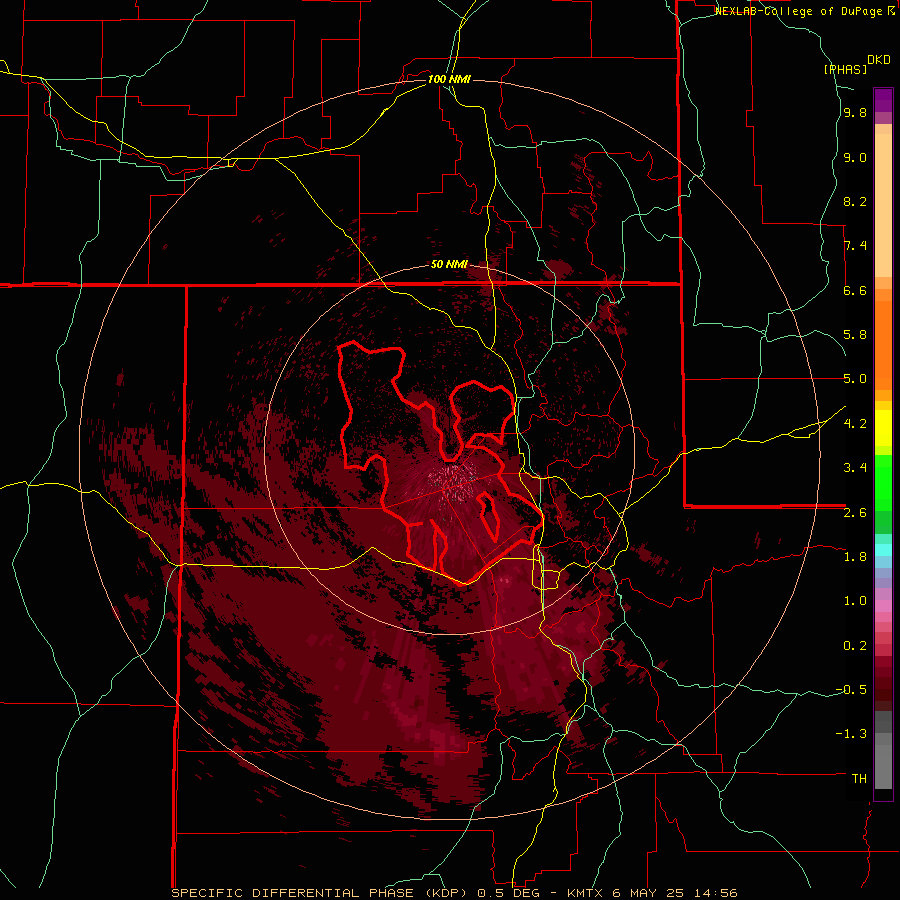
Task: Click the 4.2 value on the scale
Action: tap(855, 424)
